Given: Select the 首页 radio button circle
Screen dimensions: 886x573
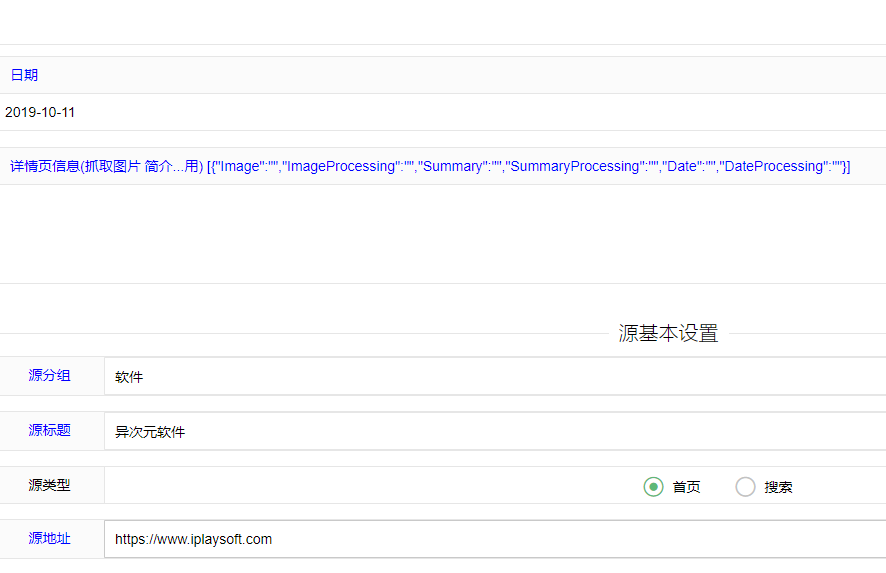Looking at the screenshot, I should [653, 487].
